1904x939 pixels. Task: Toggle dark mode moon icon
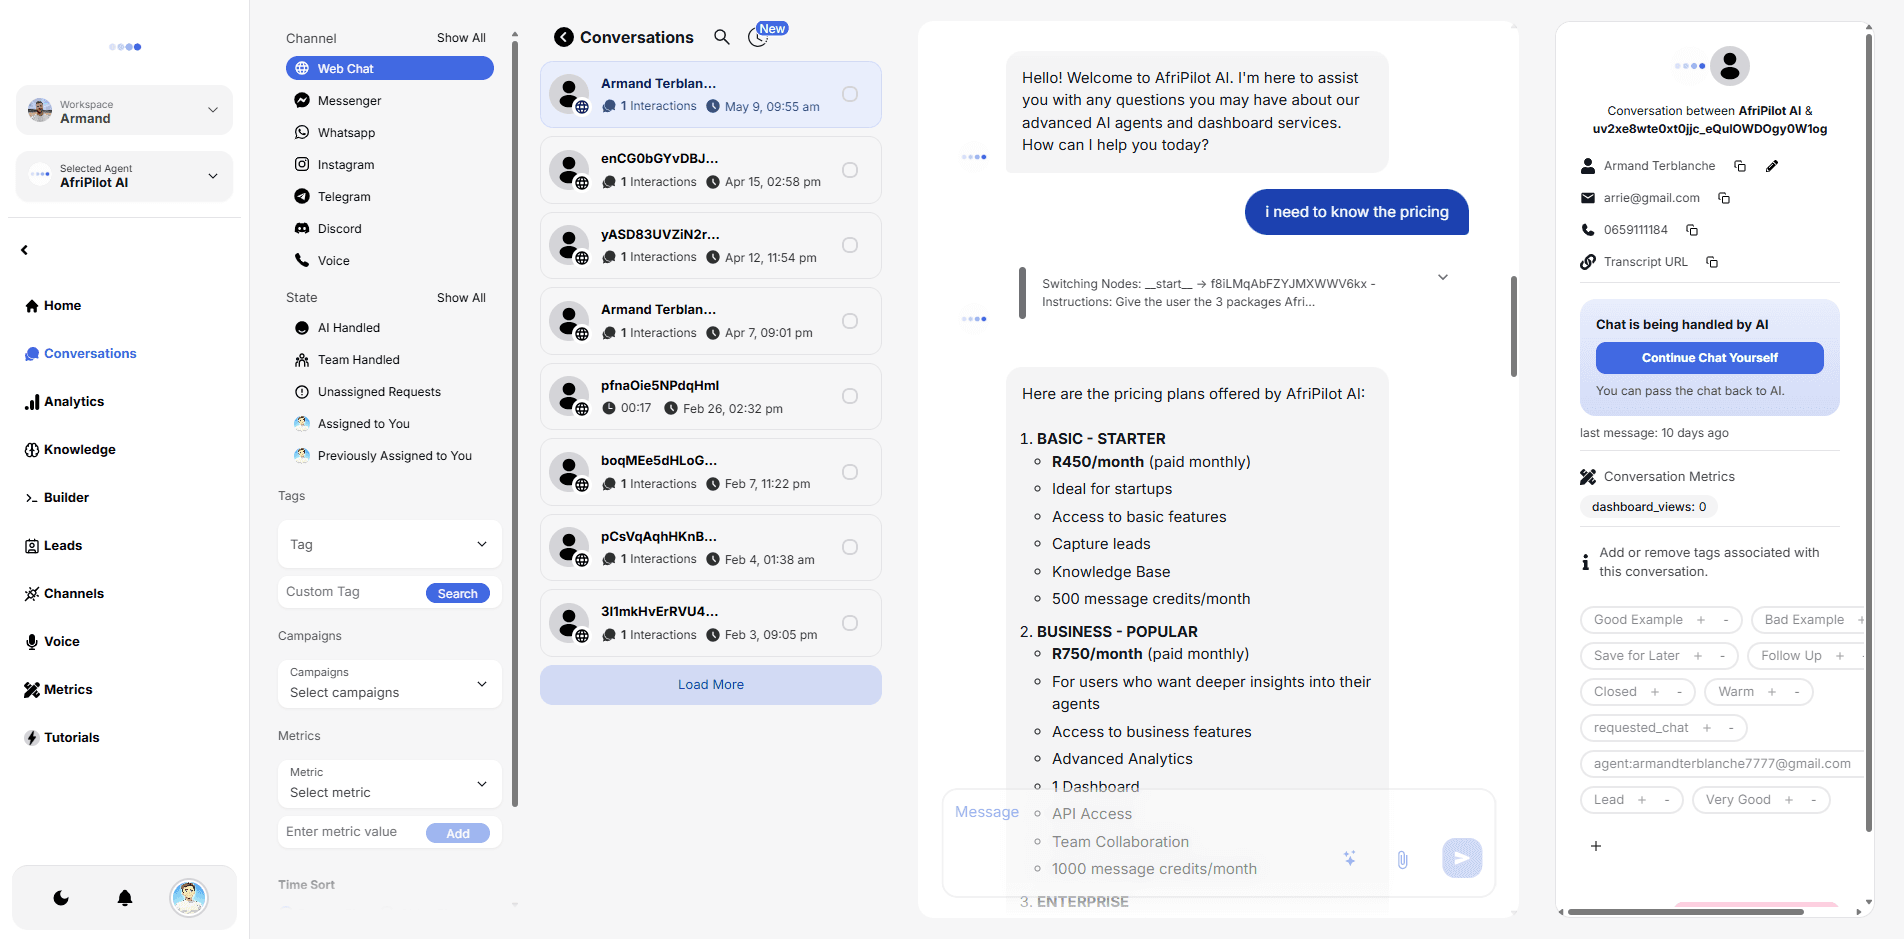tap(61, 898)
